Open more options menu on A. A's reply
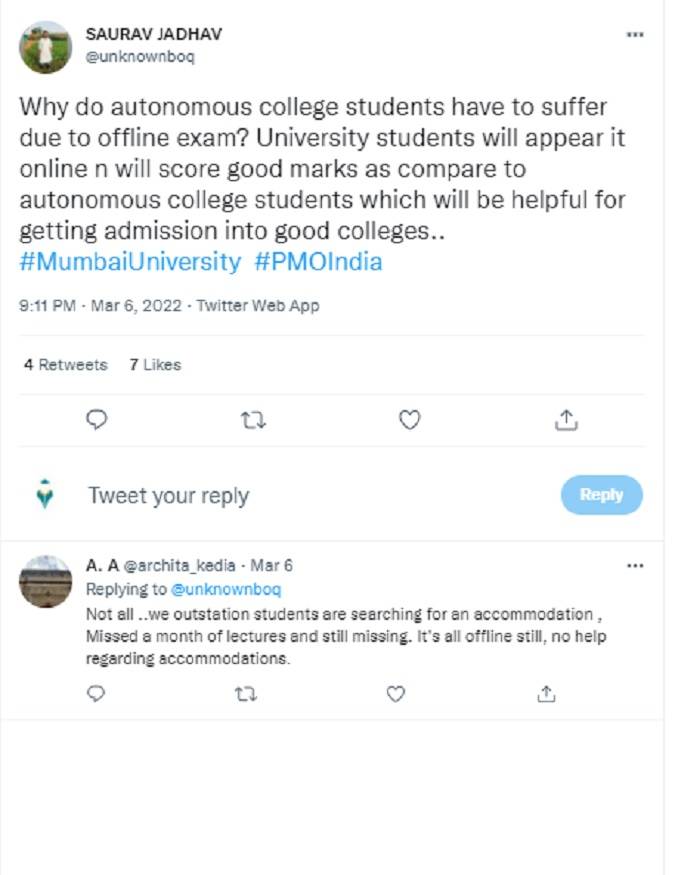675x875 pixels. 634,566
